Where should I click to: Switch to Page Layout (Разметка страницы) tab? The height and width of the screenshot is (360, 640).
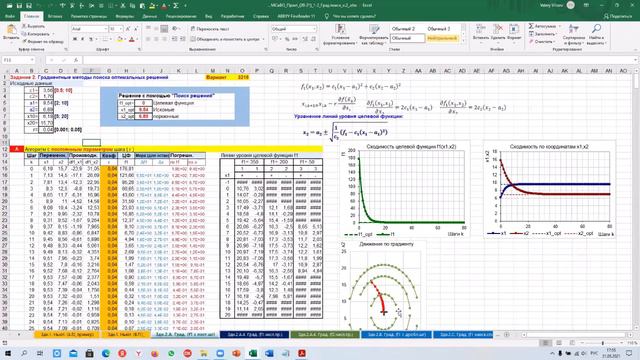pos(89,16)
